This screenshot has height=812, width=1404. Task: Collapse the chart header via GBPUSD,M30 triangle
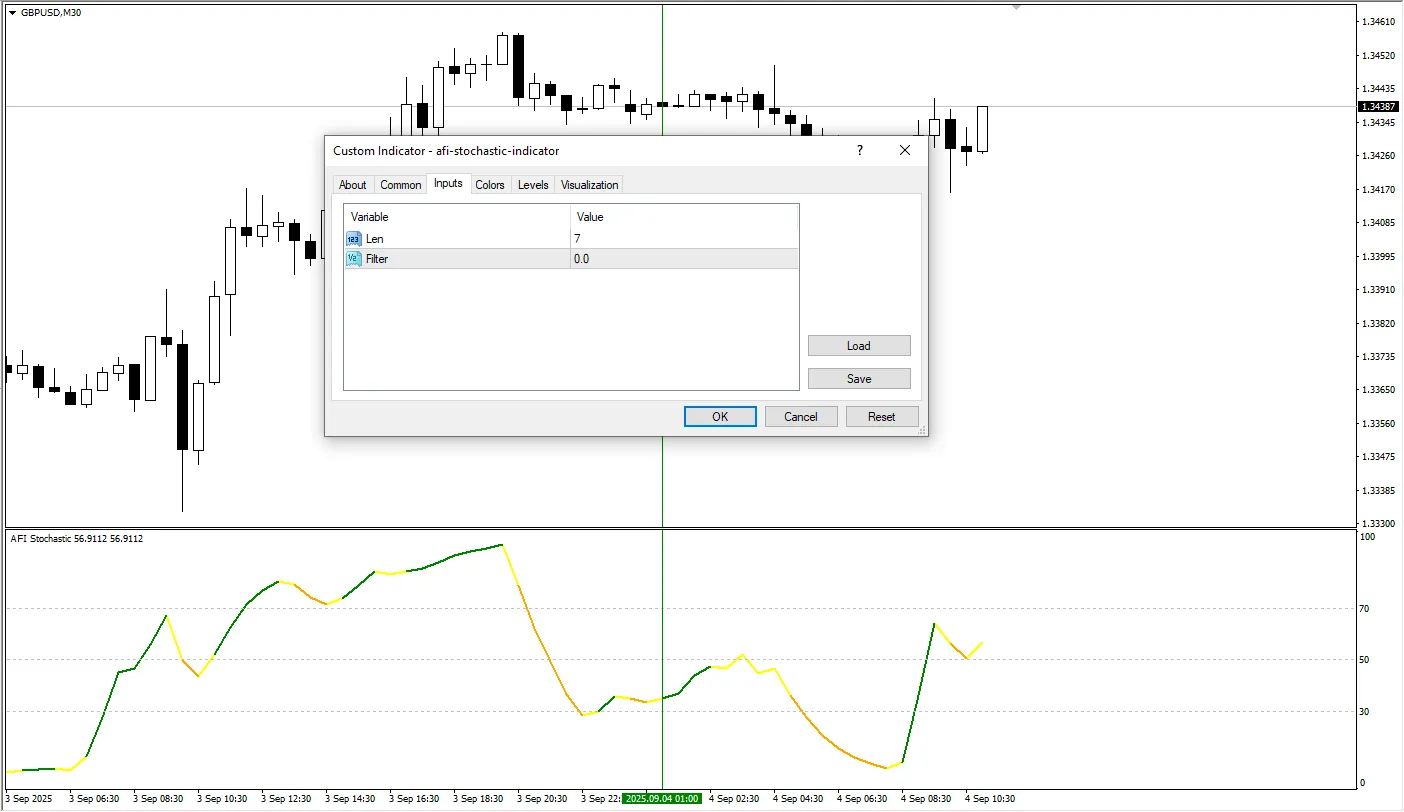[10, 13]
